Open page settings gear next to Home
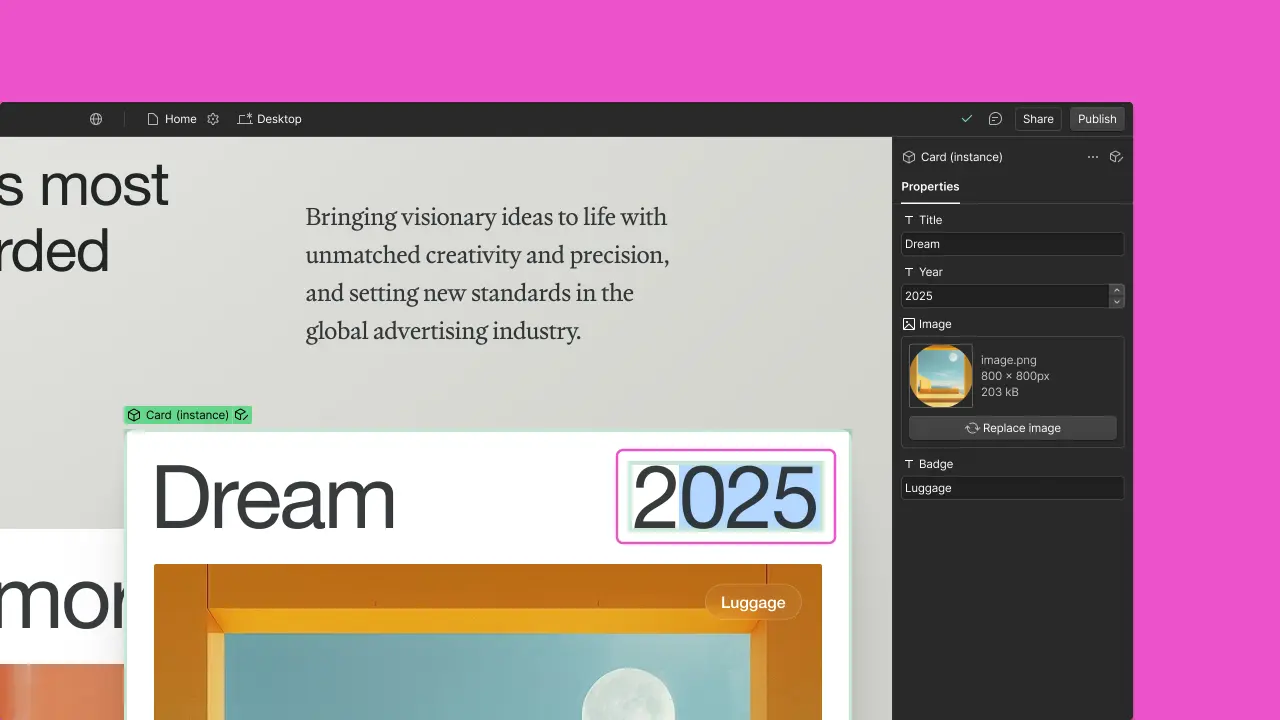The width and height of the screenshot is (1280, 720). pos(213,119)
